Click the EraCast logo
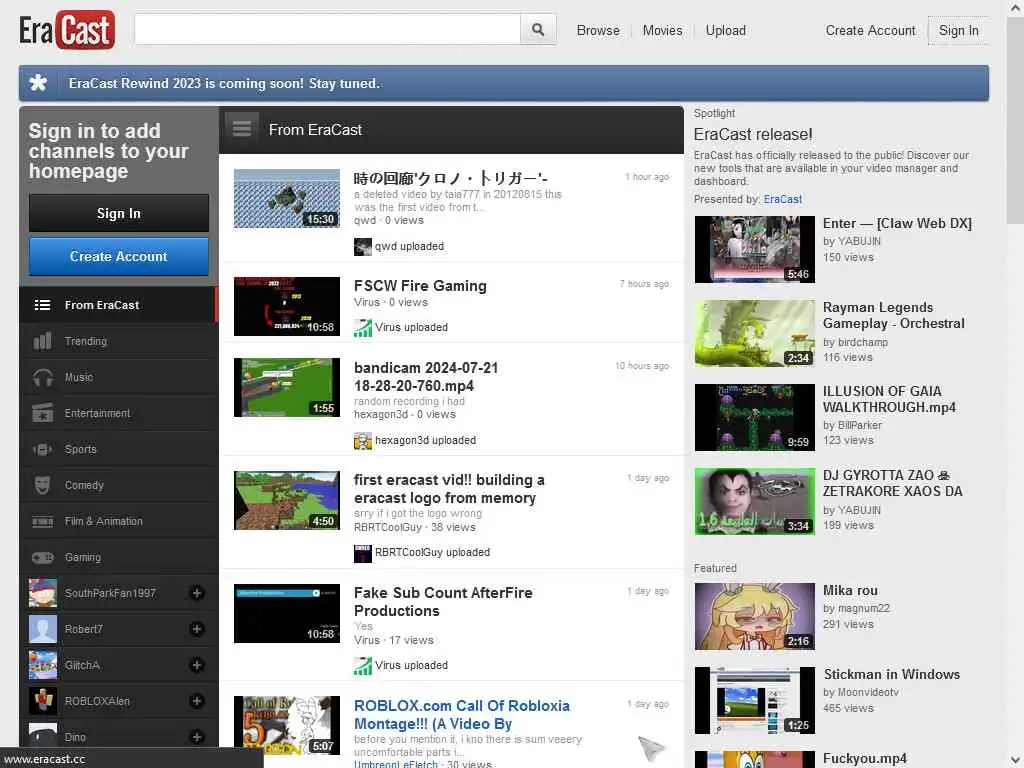This screenshot has width=1024, height=768. click(x=67, y=30)
